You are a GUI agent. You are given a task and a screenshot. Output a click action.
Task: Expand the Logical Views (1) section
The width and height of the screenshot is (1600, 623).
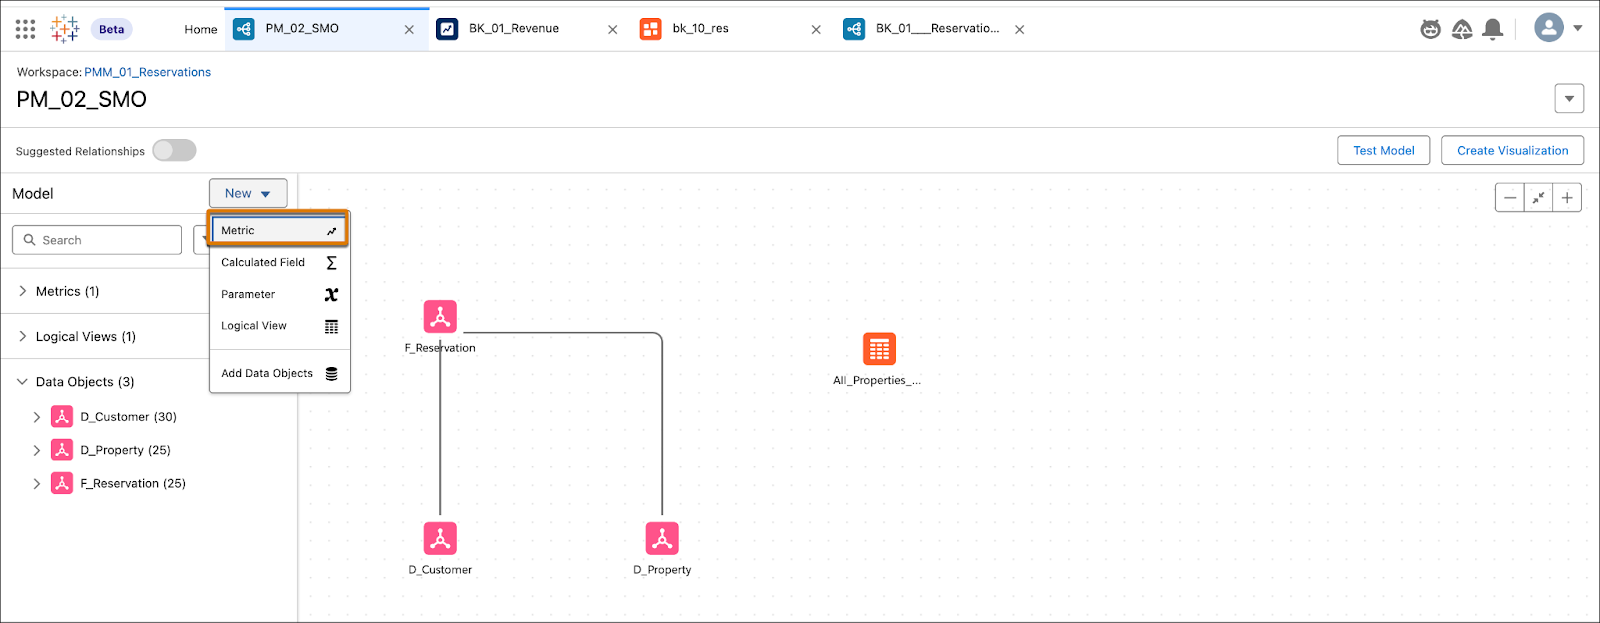pos(23,336)
